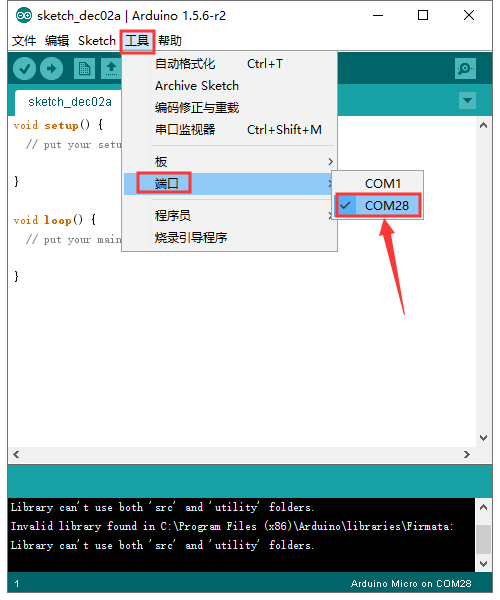Click the 'void setup()' code line
Viewport: 500px width, 600px height.
coord(58,125)
